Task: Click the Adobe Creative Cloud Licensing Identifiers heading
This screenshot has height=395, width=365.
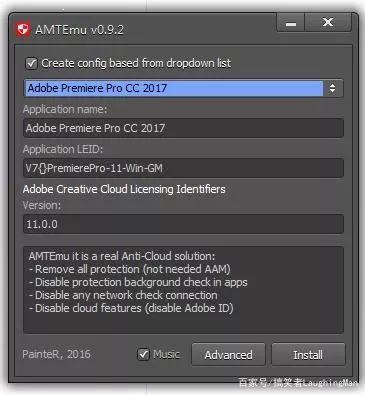Action: (x=124, y=189)
